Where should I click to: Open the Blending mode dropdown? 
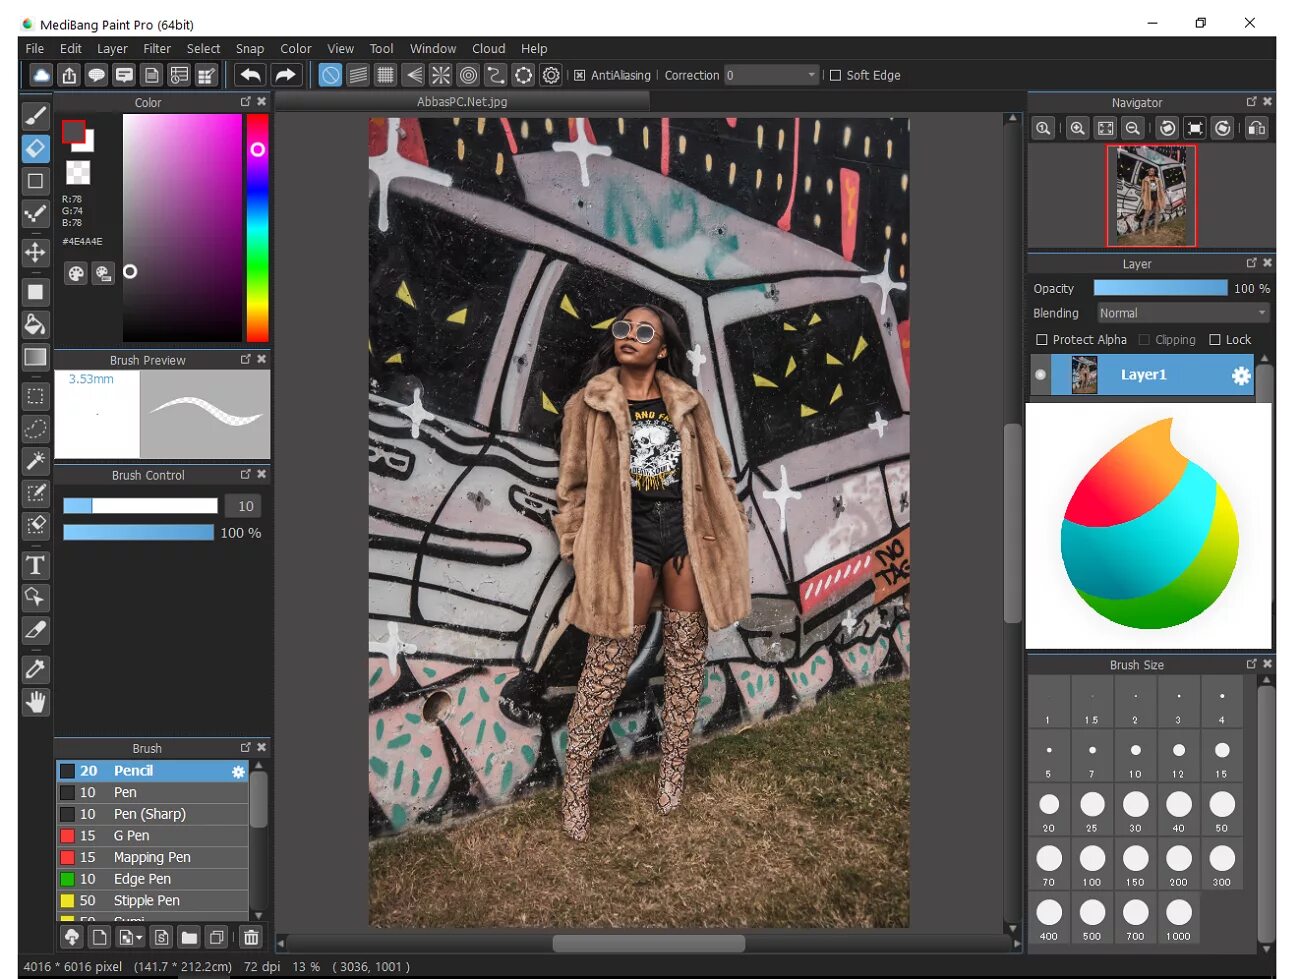click(1183, 313)
